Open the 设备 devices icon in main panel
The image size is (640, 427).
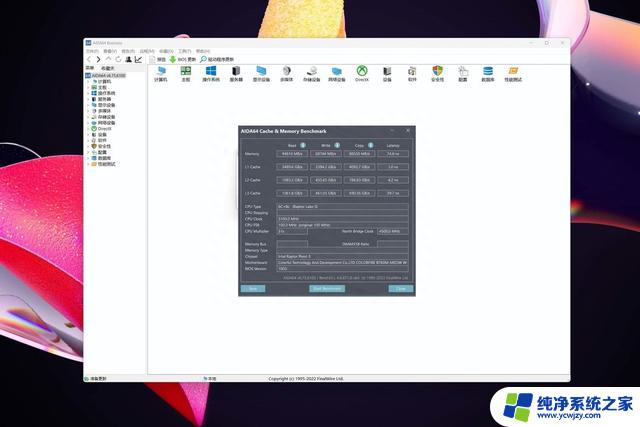387,74
